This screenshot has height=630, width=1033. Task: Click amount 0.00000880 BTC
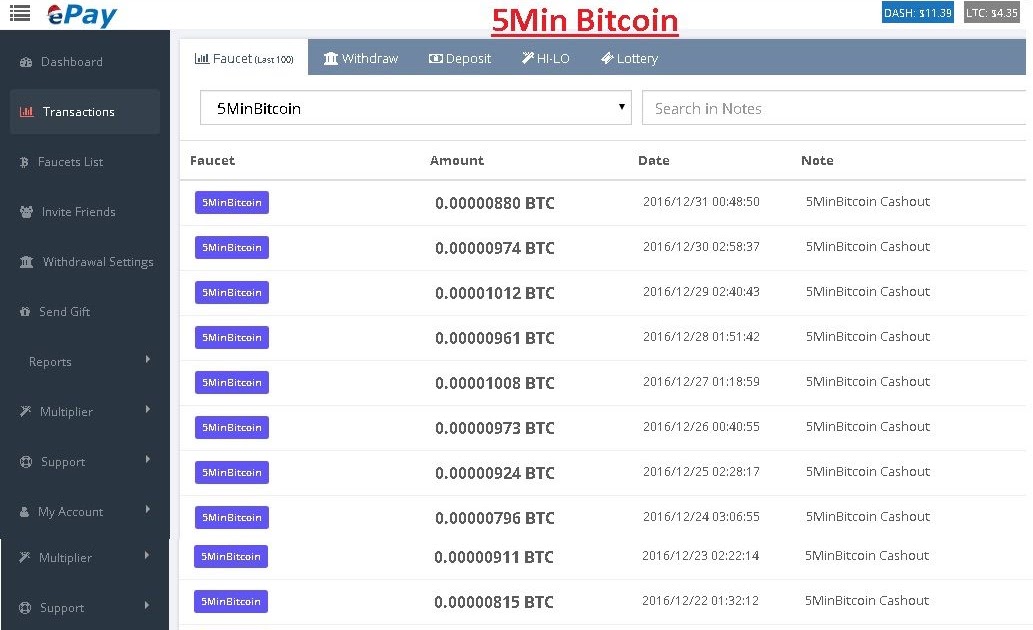tap(495, 203)
